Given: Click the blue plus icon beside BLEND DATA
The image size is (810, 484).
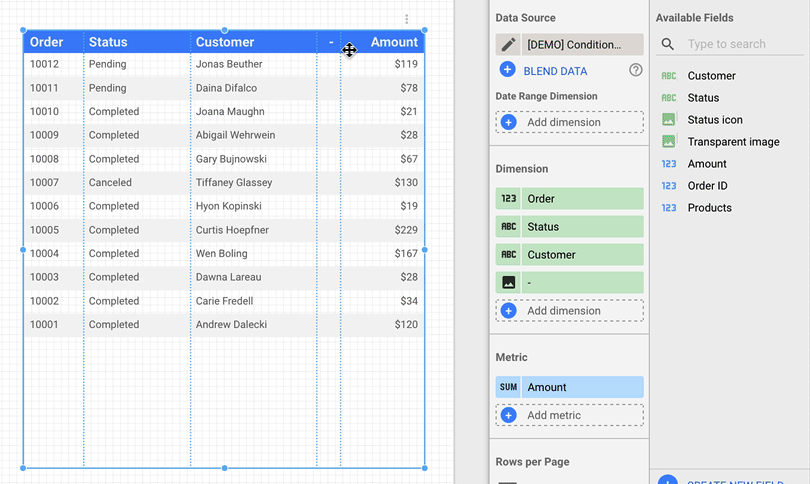Looking at the screenshot, I should coord(507,69).
